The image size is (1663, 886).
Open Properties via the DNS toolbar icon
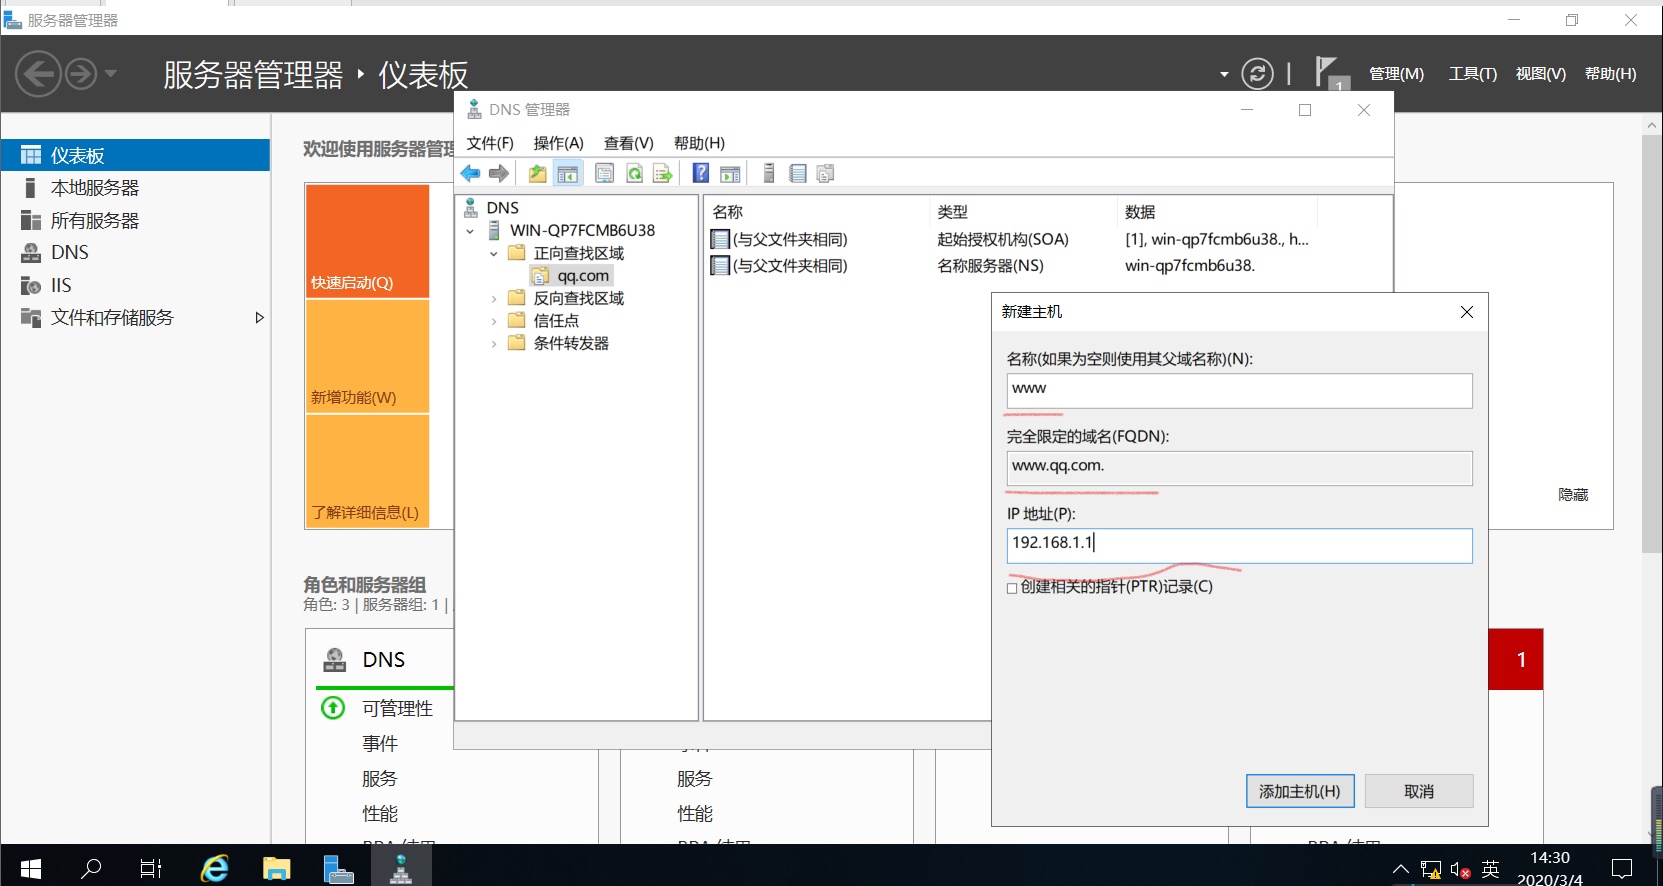tap(605, 174)
